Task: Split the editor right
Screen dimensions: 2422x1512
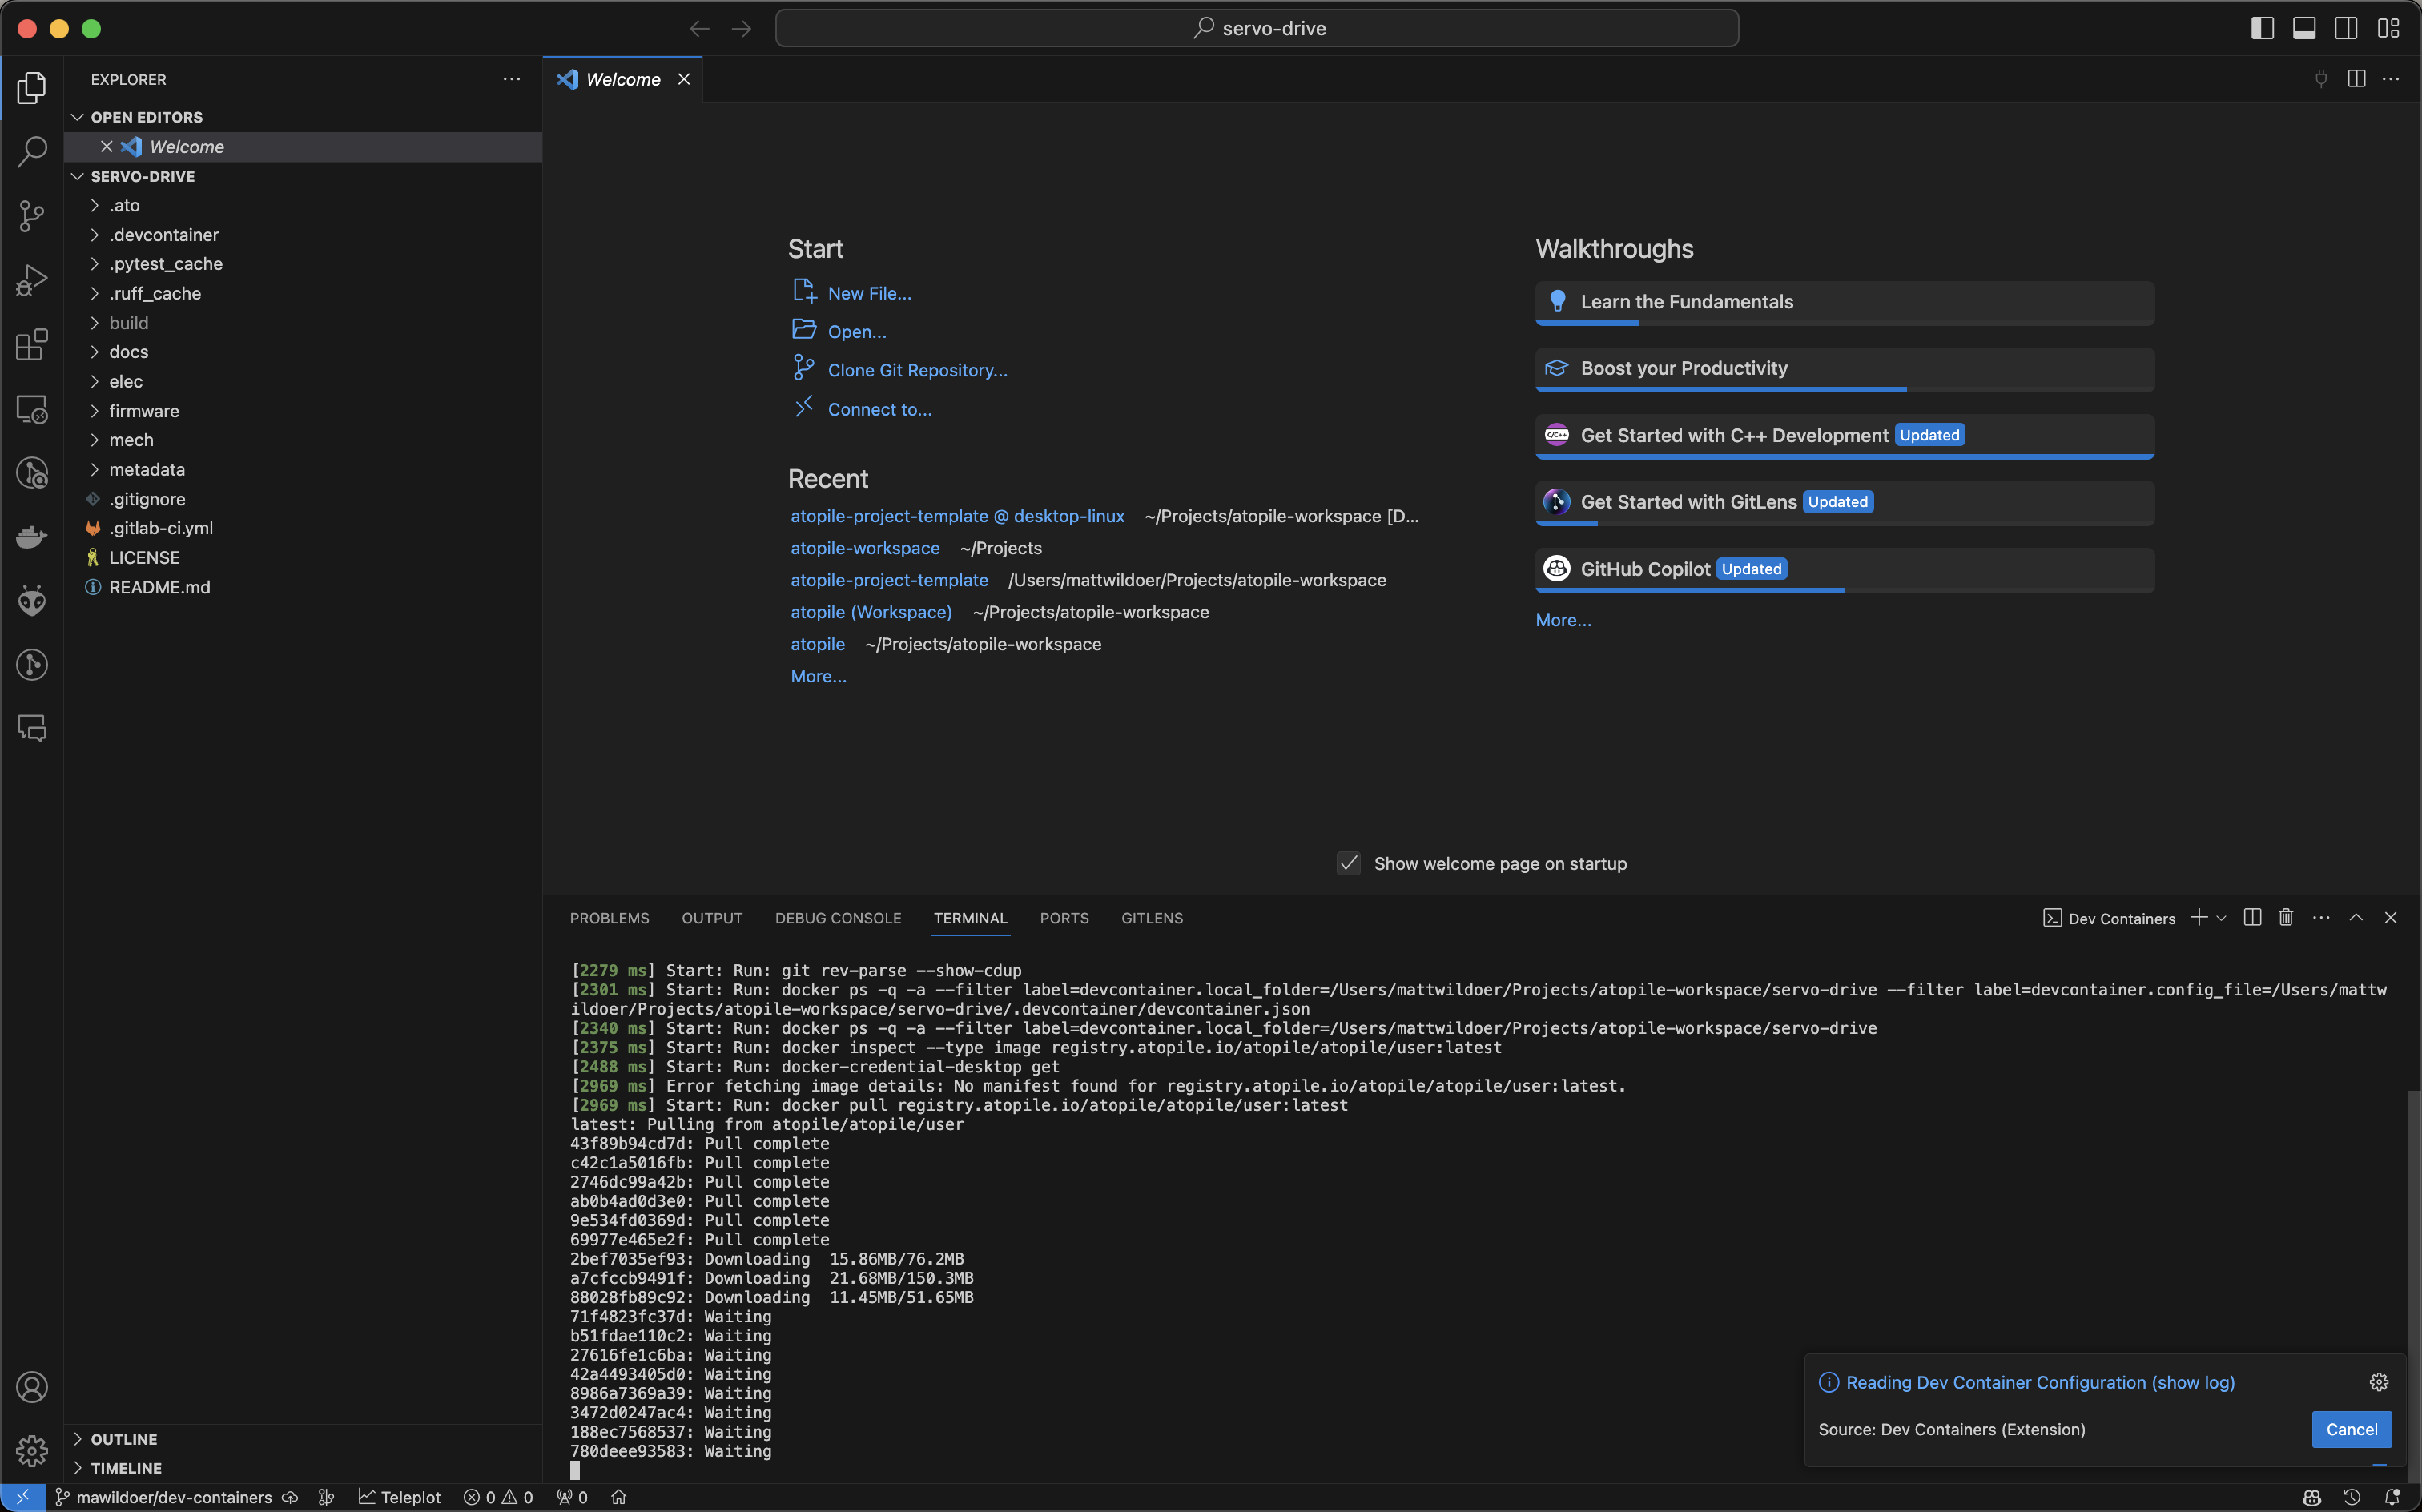Action: [x=2356, y=79]
